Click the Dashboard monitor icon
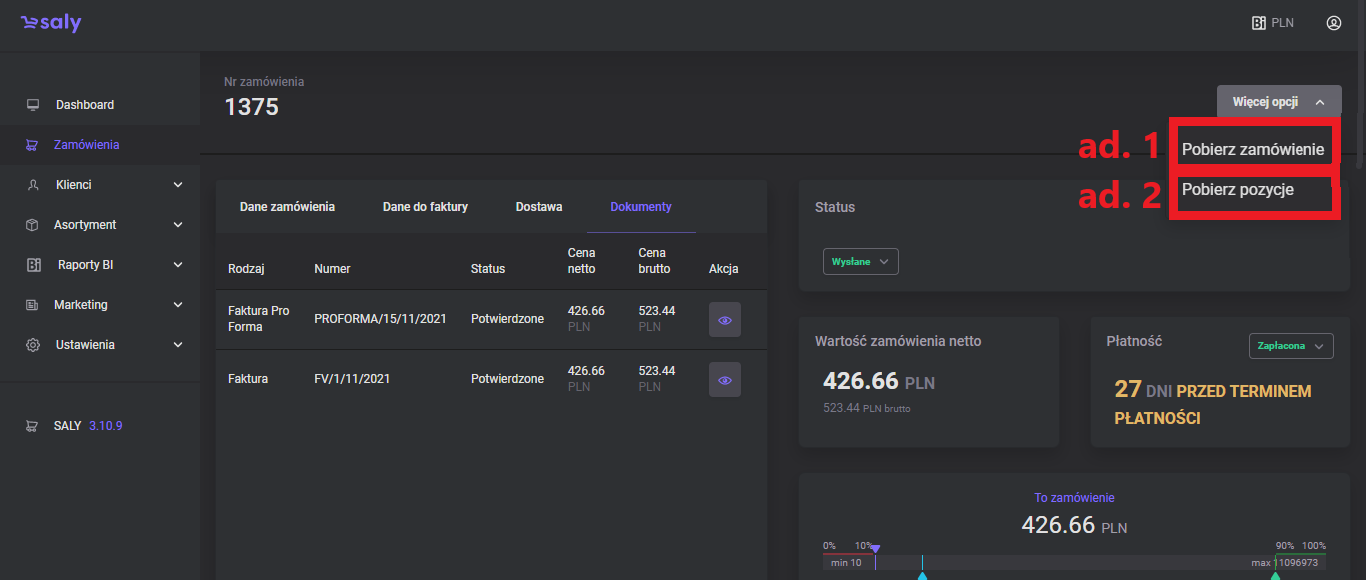This screenshot has height=580, width=1366. click(x=33, y=105)
